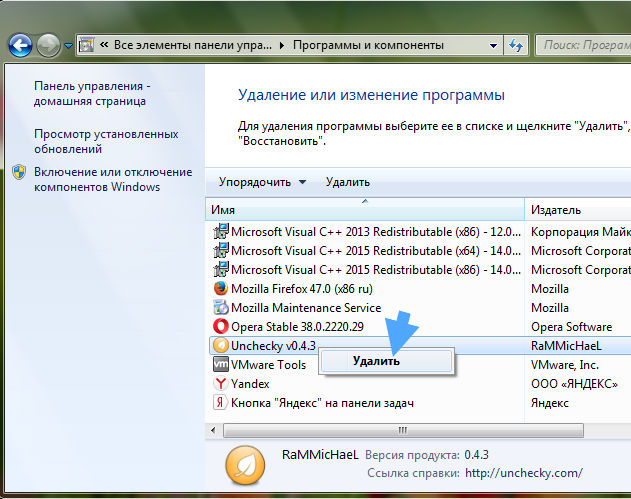
Task: Click publisher ООО «ЯНДЕКС» cell
Action: pos(574,384)
